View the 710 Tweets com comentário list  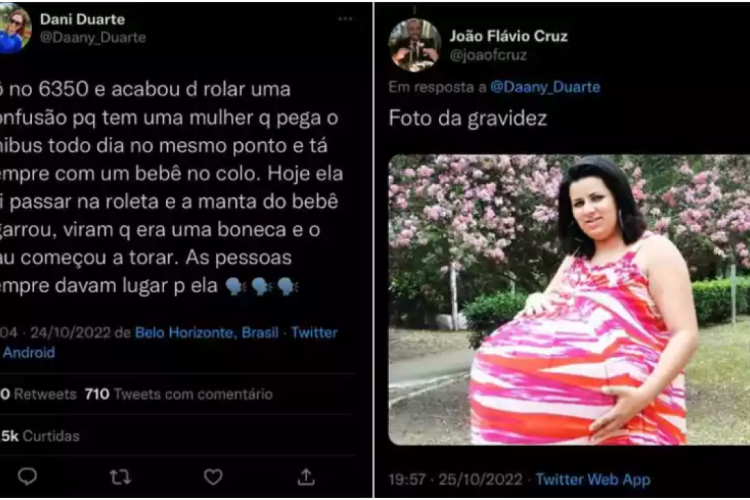point(178,394)
